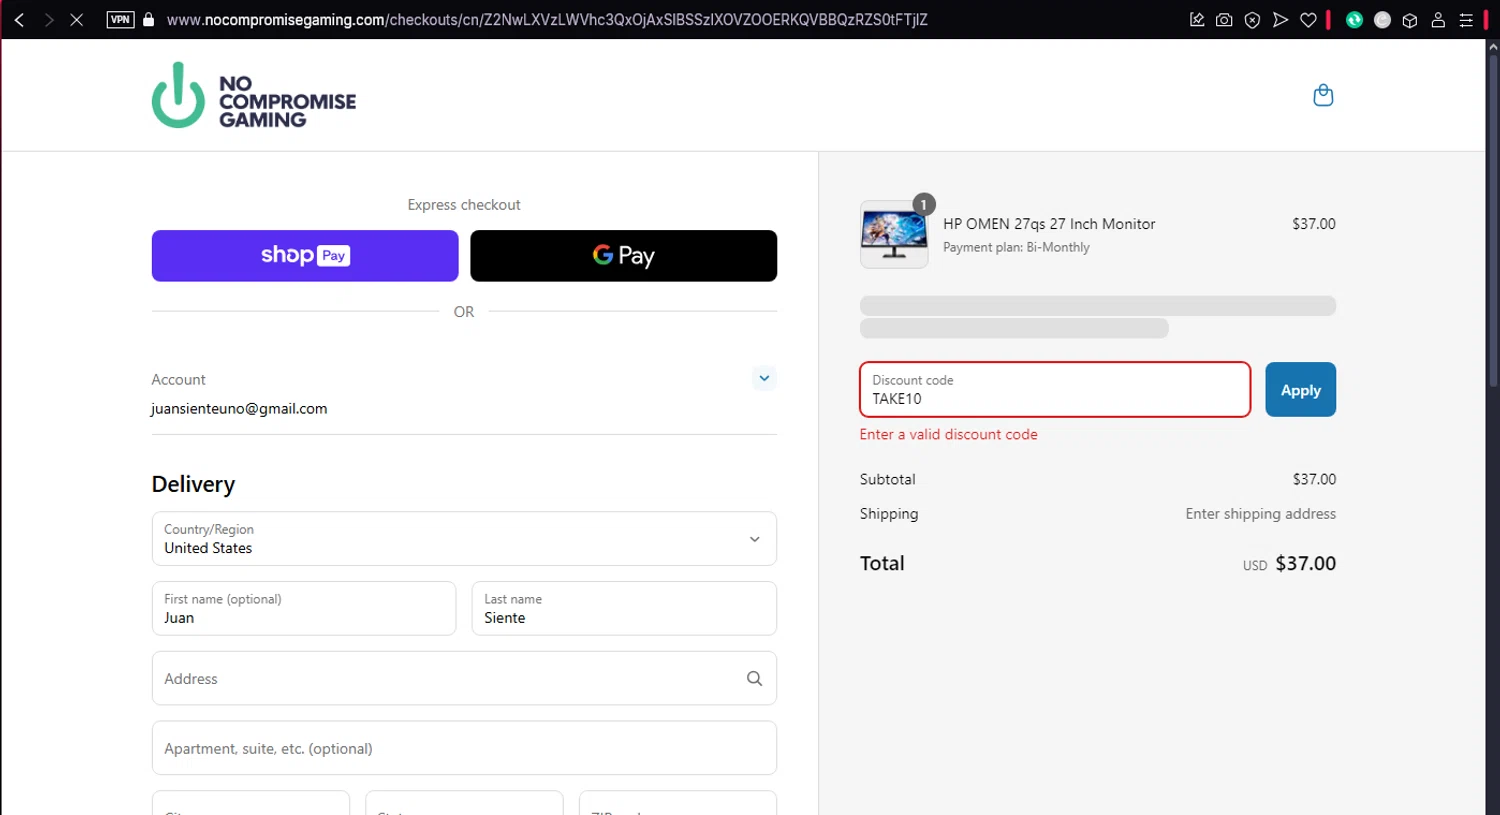Open the send (paper plane) icon
Image resolution: width=1500 pixels, height=815 pixels.
[x=1280, y=20]
